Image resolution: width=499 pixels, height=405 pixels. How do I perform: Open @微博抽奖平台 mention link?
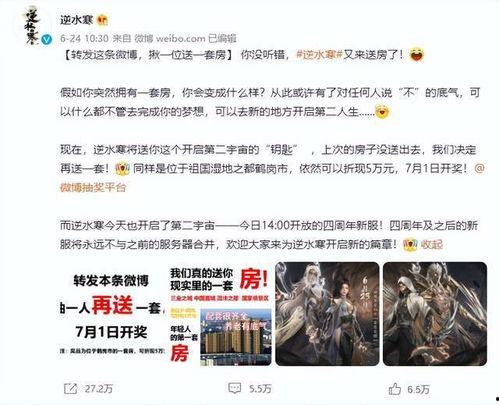pos(272,178)
